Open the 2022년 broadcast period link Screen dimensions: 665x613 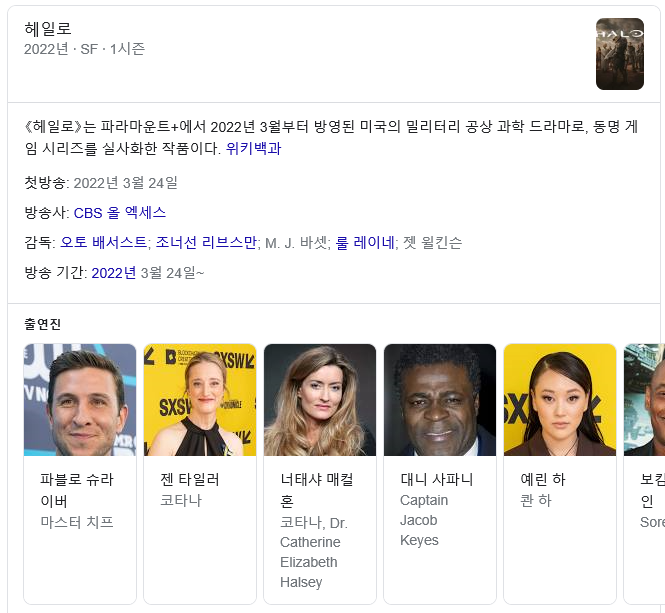[x=114, y=273]
